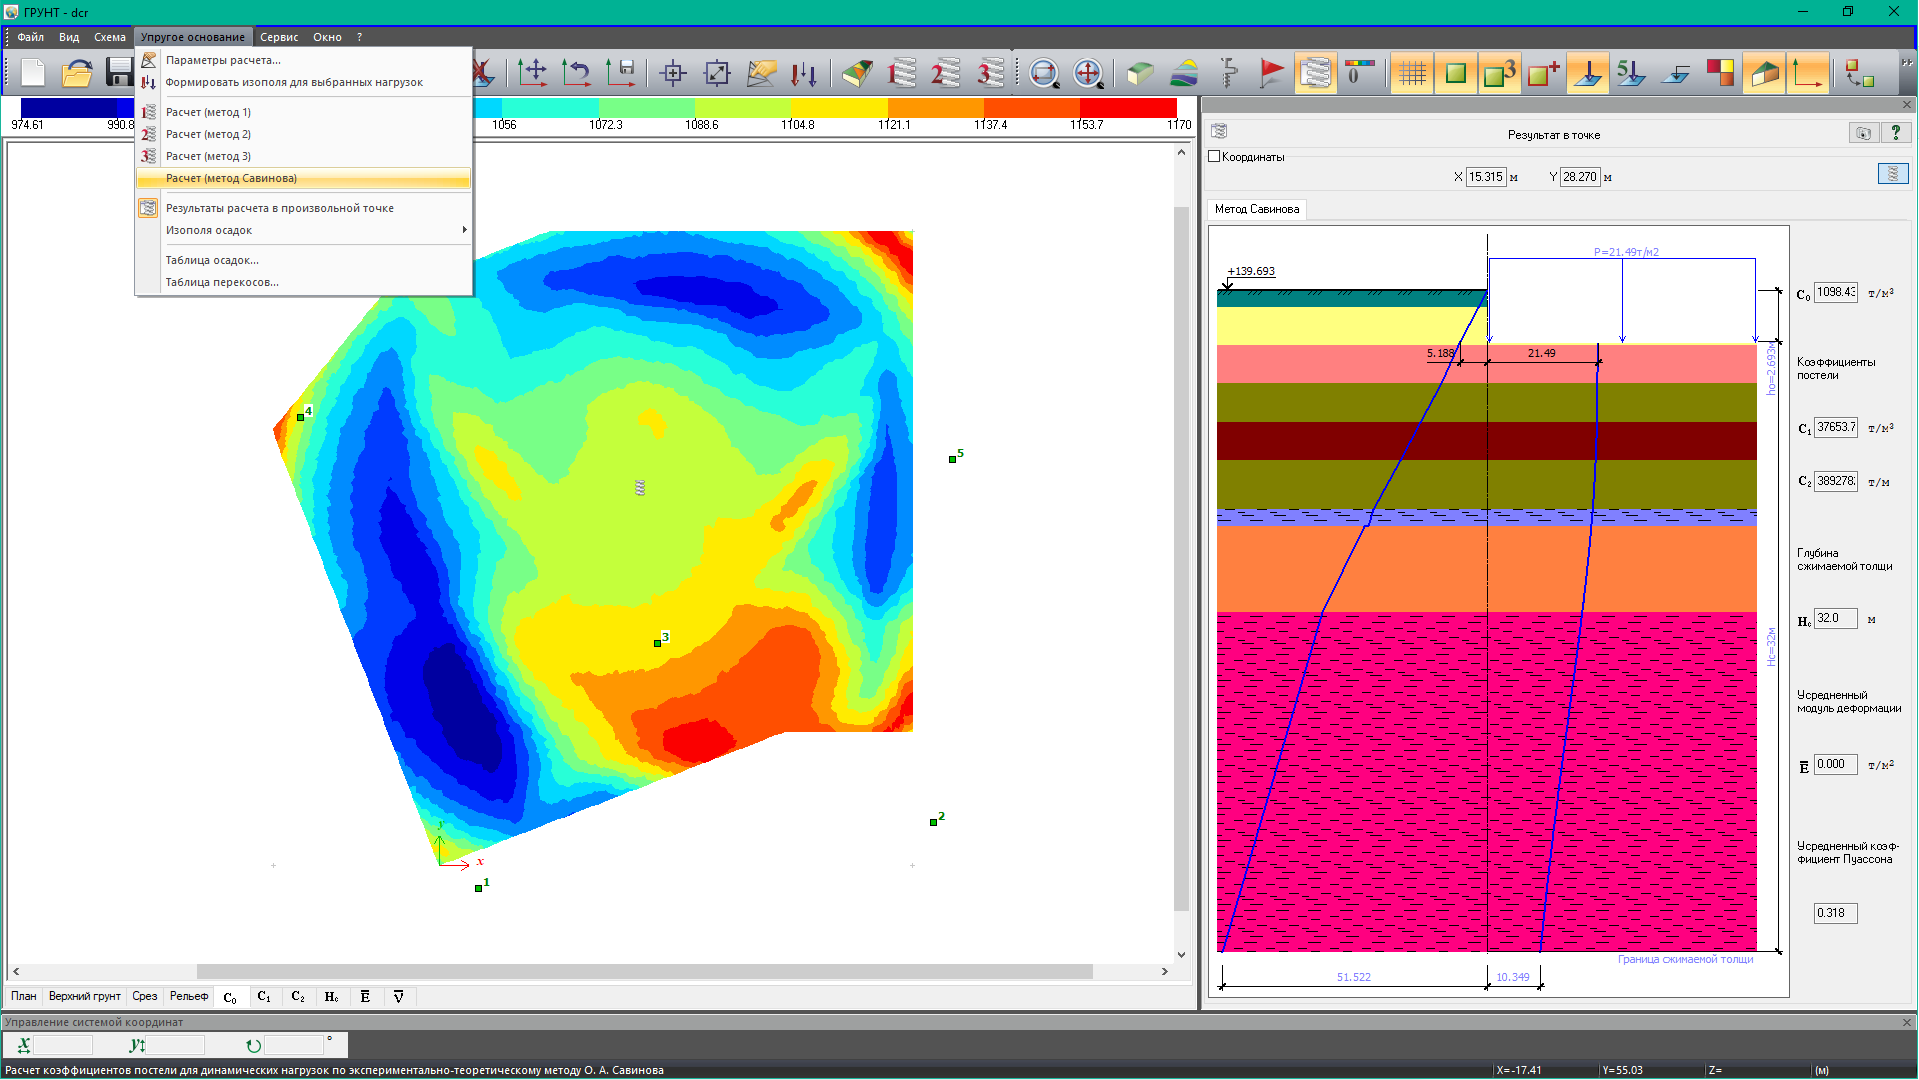1919x1080 pixels.
Task: Click the scroll down arrow of plan view
Action: 1181,954
